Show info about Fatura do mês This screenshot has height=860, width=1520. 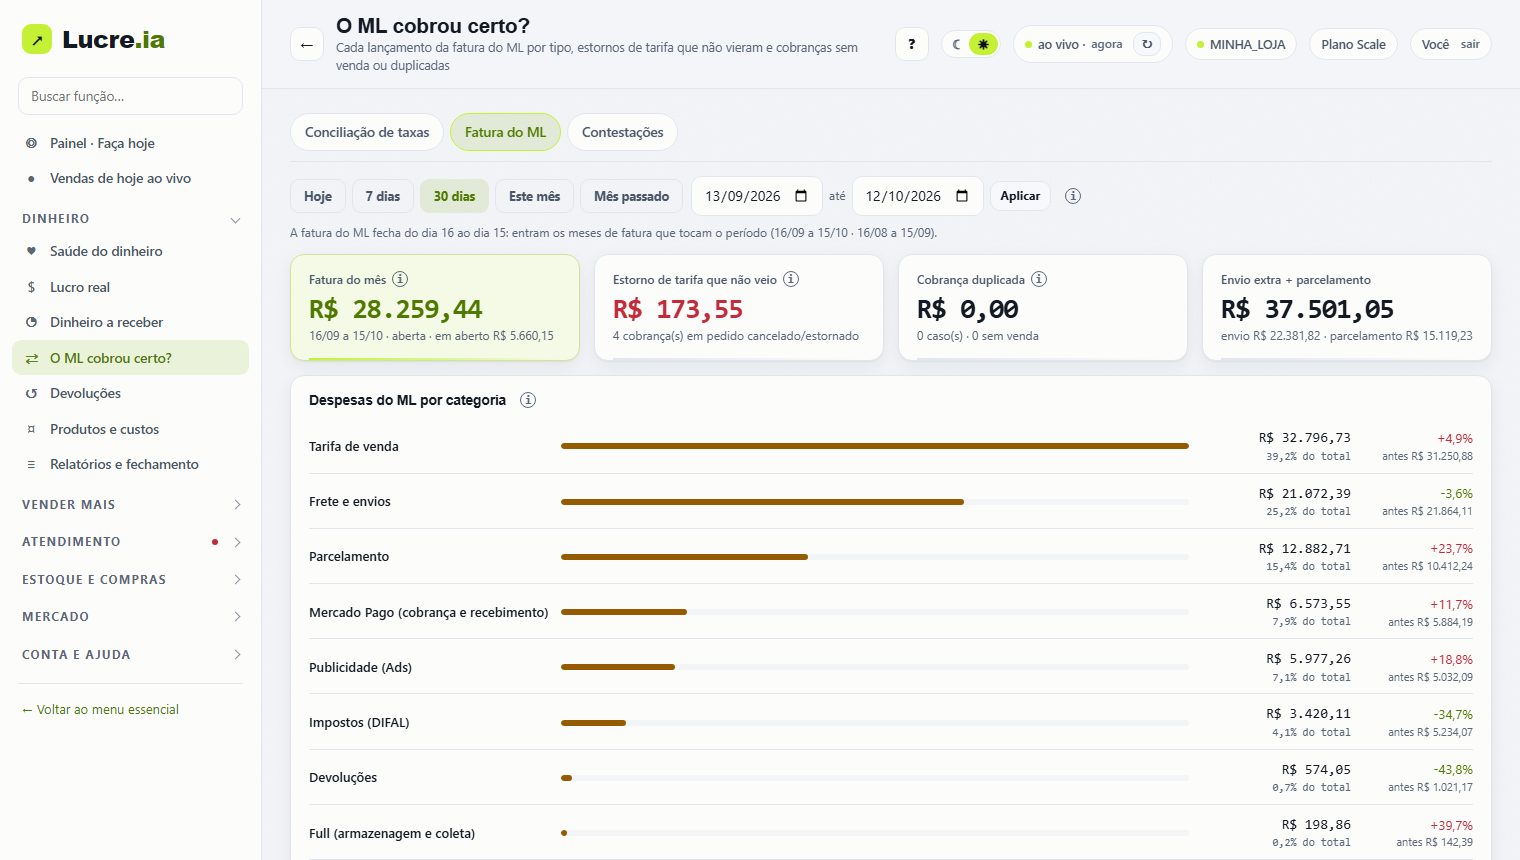click(x=400, y=279)
